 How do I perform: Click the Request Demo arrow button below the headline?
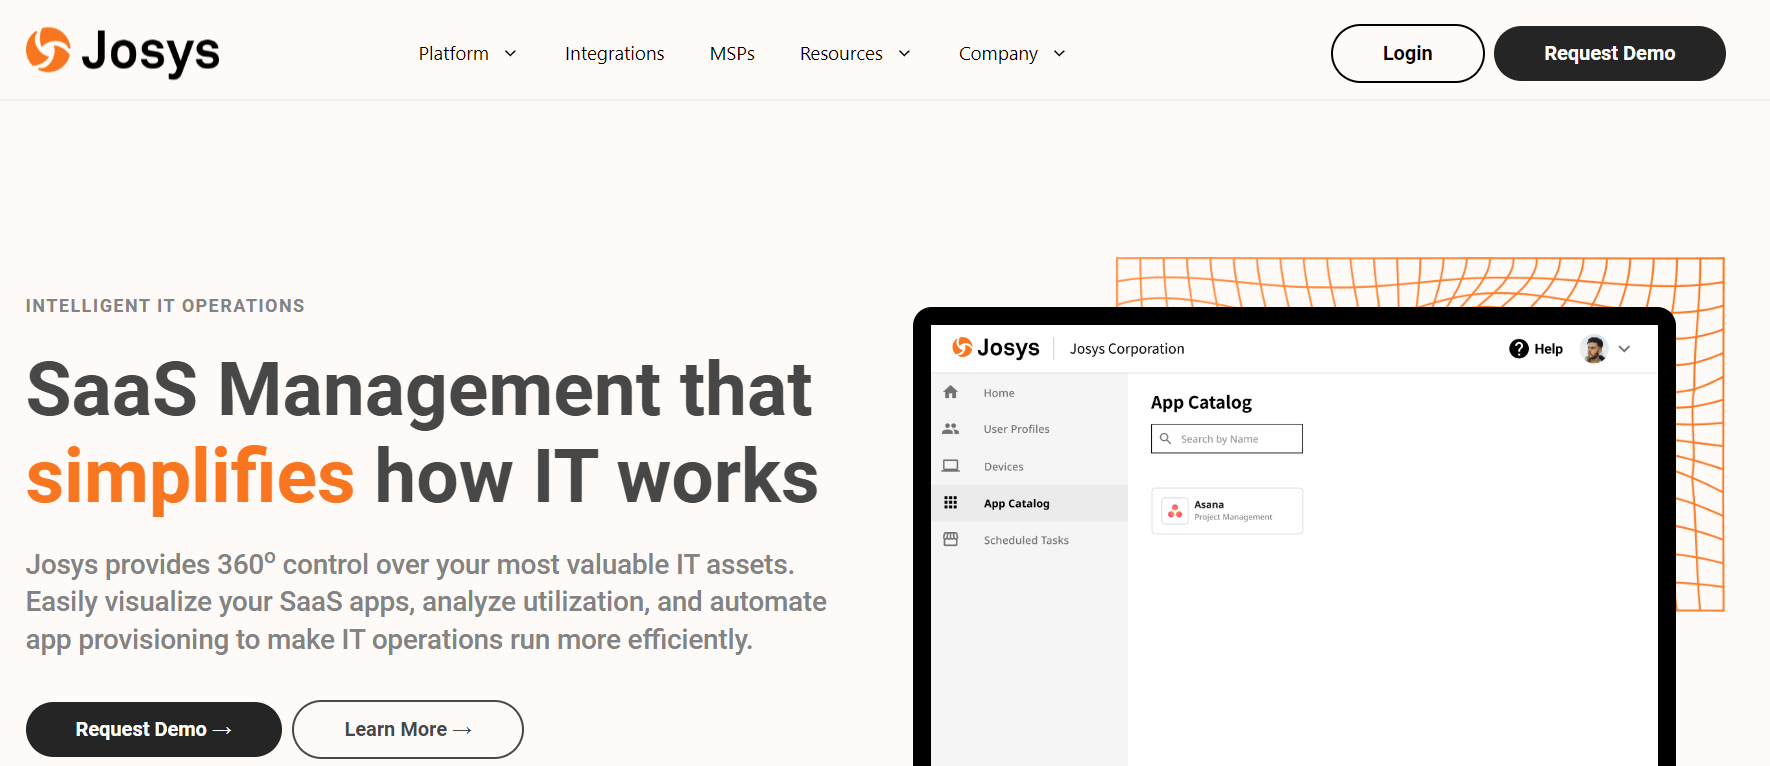click(154, 730)
